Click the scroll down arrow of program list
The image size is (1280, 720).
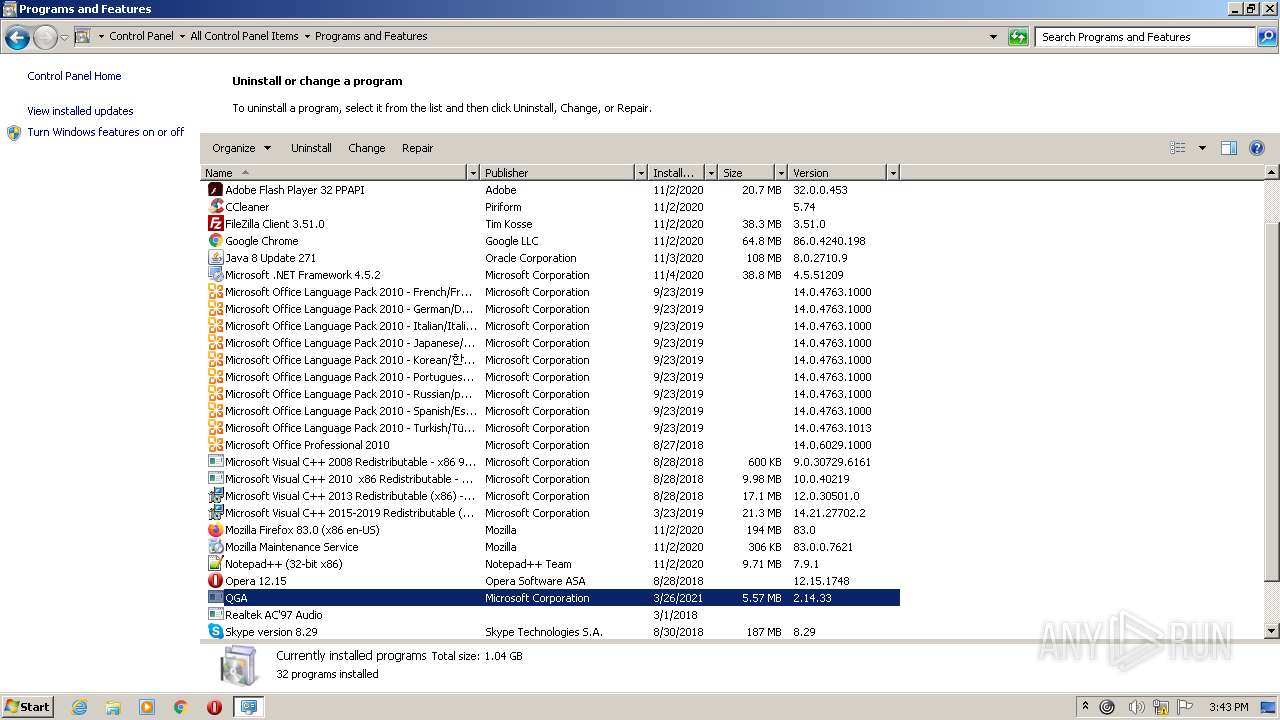1272,632
